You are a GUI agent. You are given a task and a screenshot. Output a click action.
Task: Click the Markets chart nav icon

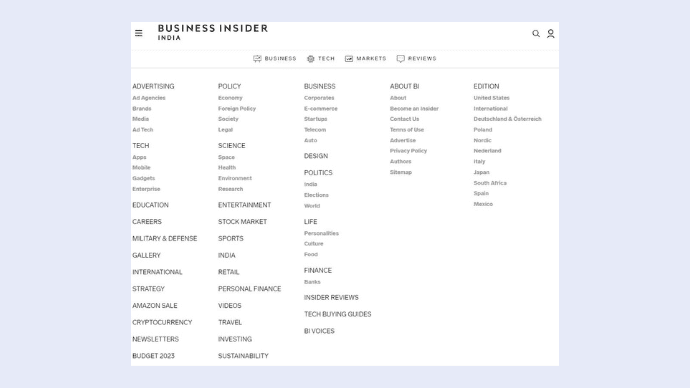(x=349, y=59)
